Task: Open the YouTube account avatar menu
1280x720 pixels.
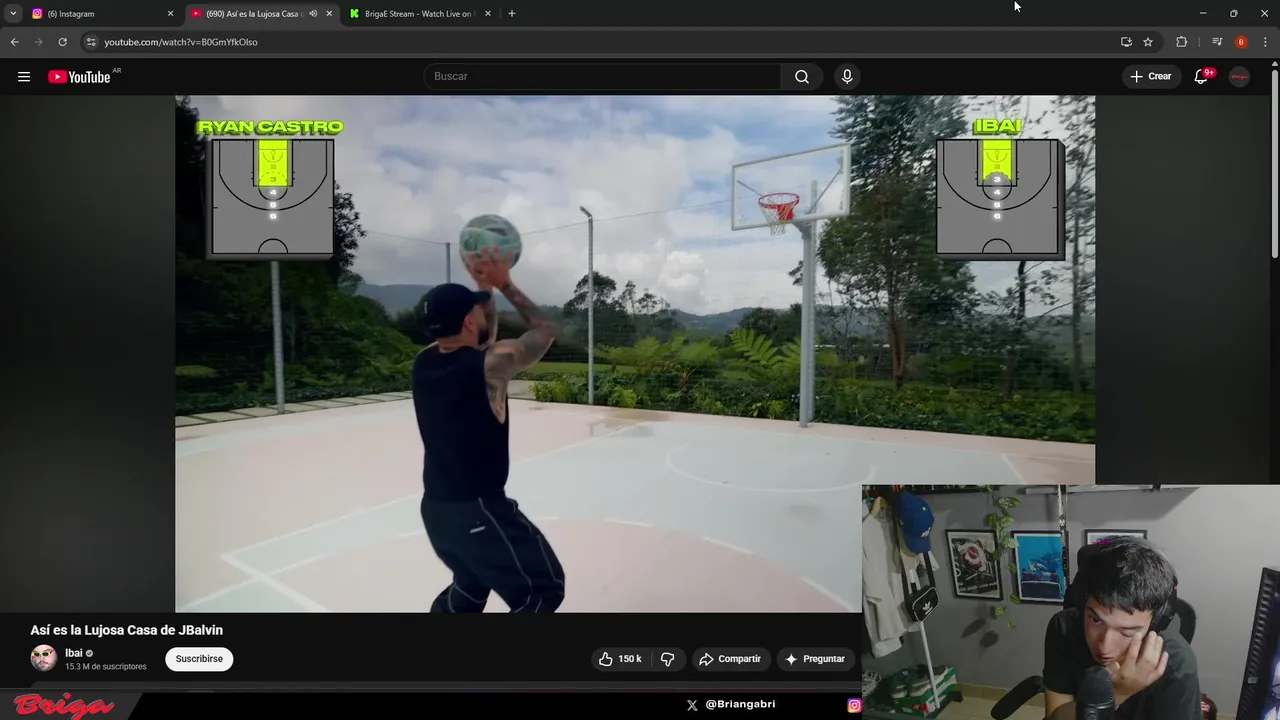Action: click(x=1240, y=77)
